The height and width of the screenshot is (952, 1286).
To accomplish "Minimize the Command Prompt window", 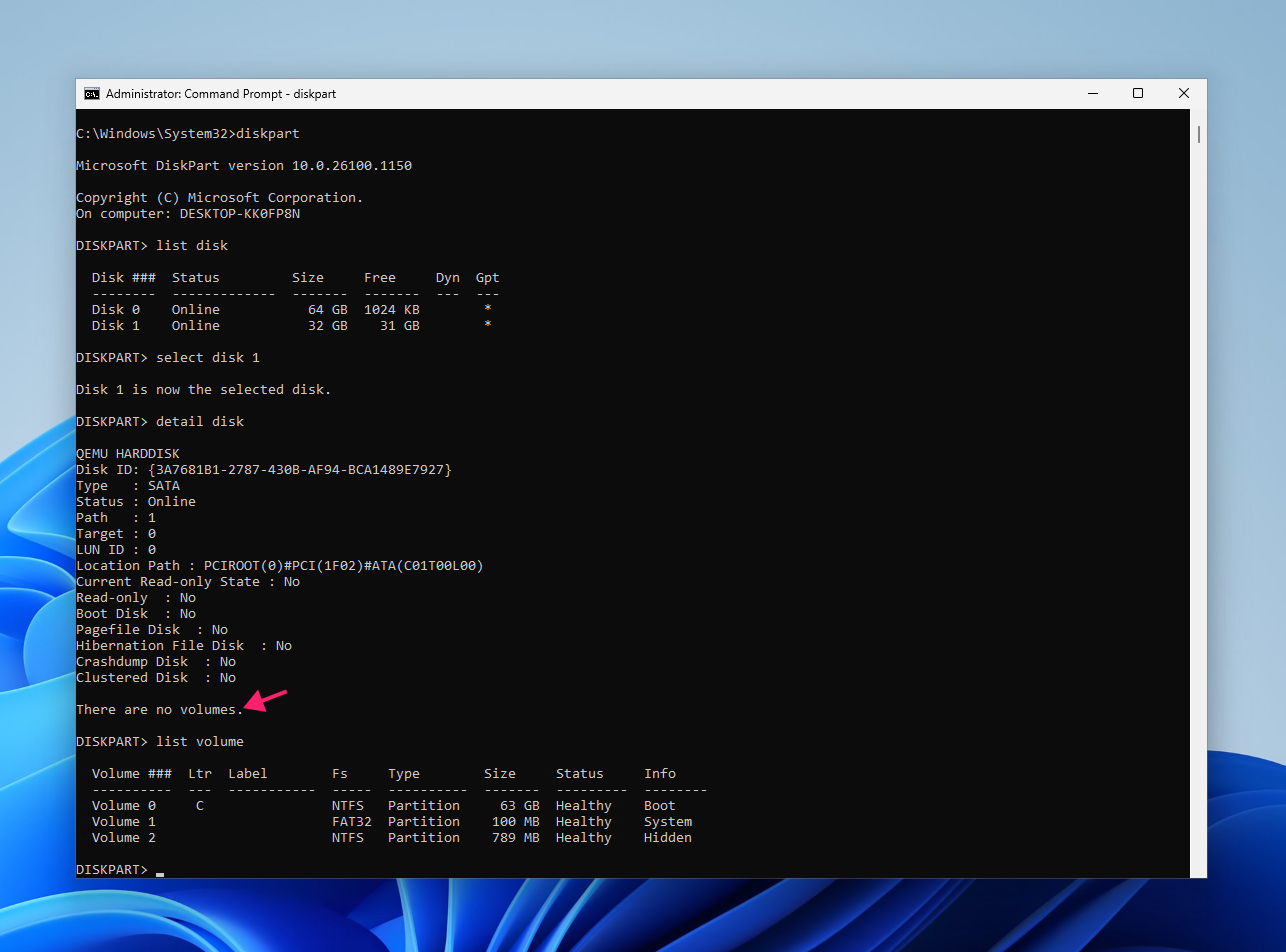I will click(1092, 94).
